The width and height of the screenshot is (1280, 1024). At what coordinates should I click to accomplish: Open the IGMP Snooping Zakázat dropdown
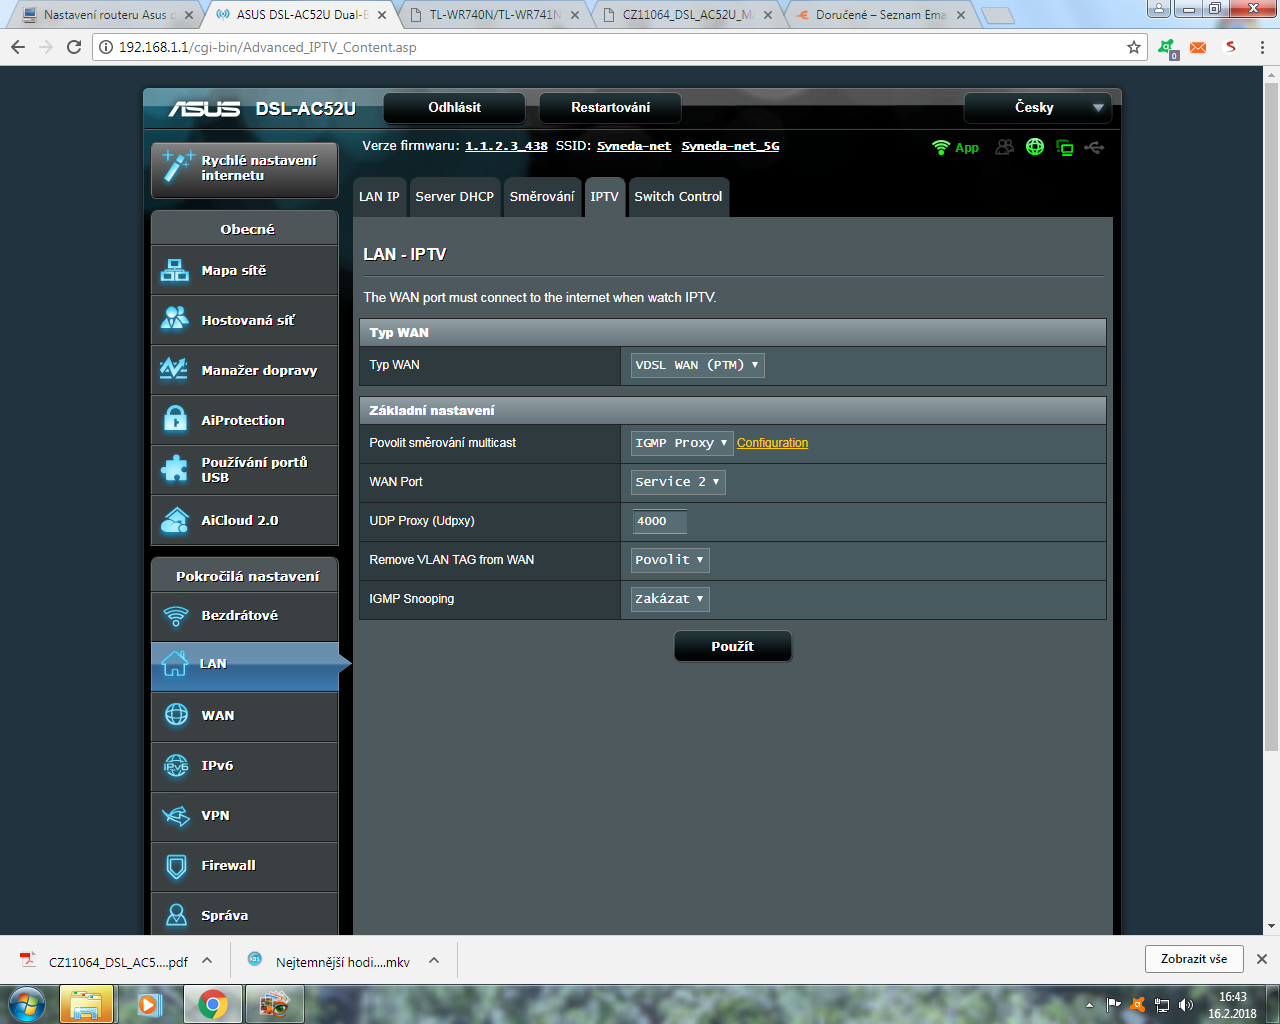pos(670,599)
